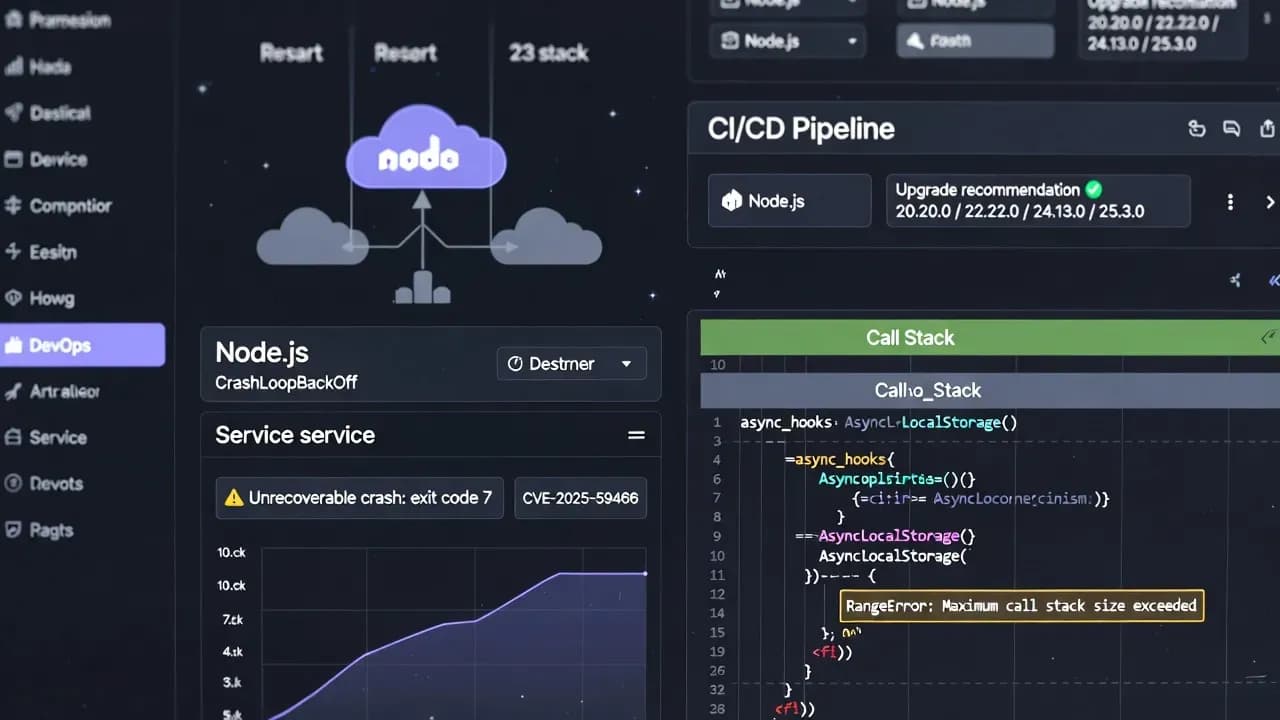Click the share/export icon in CI/CD header
The height and width of the screenshot is (720, 1280).
[1265, 128]
